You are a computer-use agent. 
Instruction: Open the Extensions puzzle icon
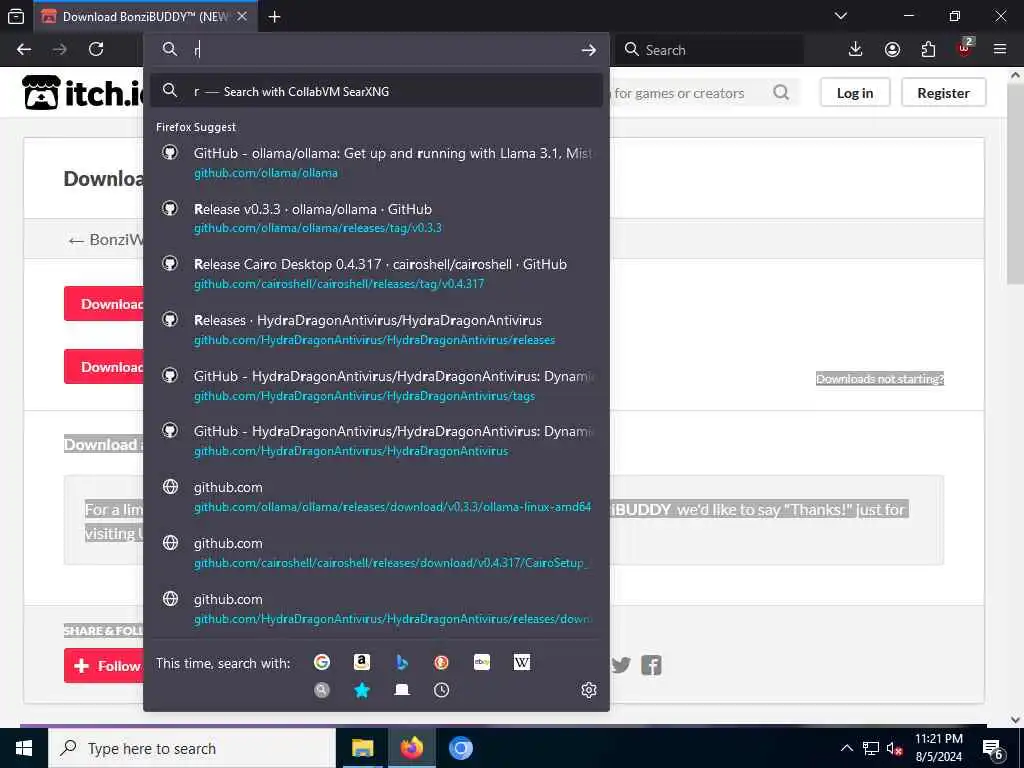(928, 50)
